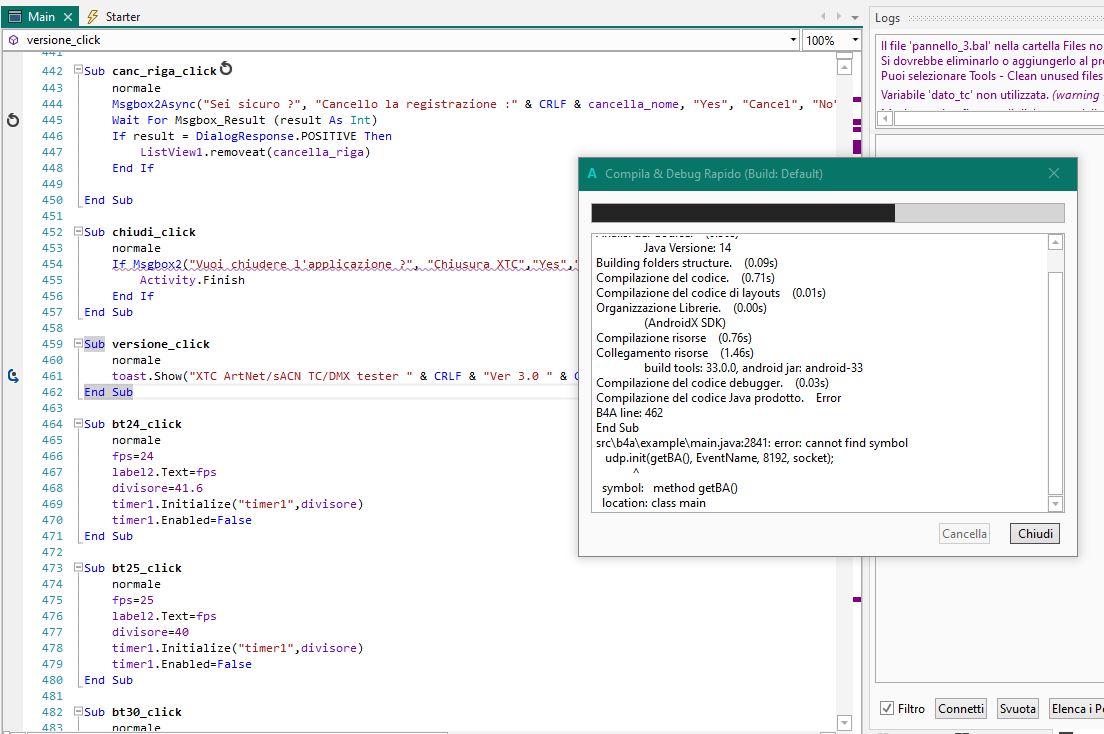
Task: Click the tab scroll-left arrow
Action: click(822, 16)
